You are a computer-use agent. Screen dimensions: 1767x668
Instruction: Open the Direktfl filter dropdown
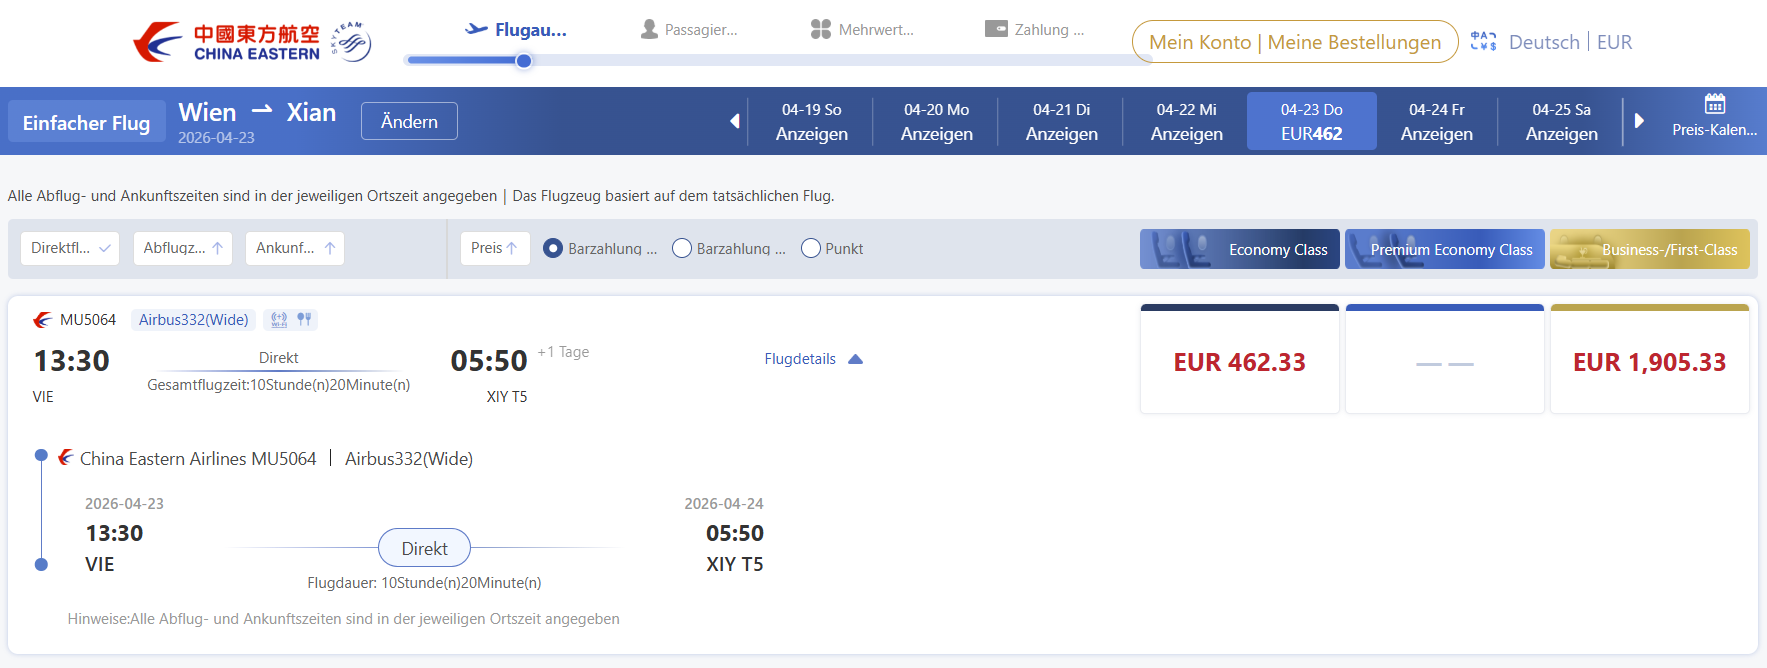tap(70, 248)
